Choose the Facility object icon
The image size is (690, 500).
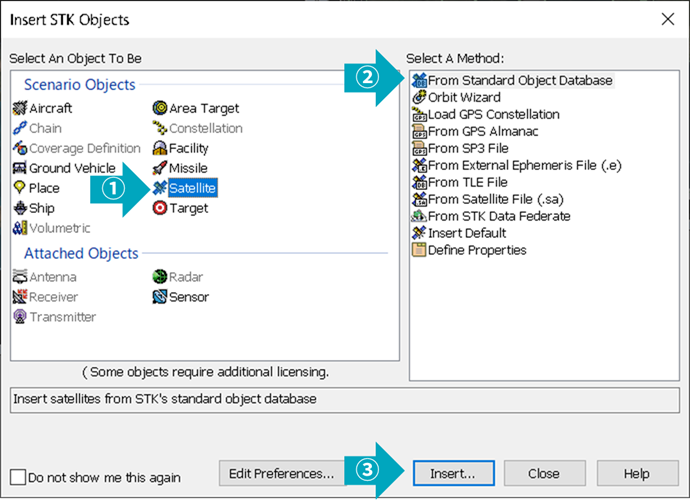(160, 148)
